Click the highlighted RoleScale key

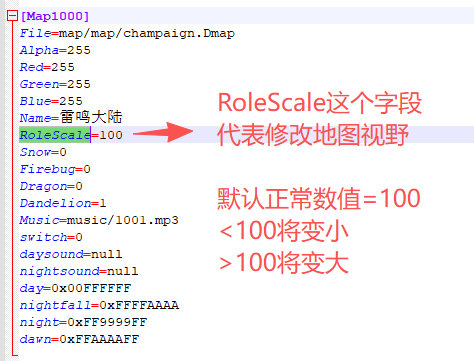click(x=55, y=135)
